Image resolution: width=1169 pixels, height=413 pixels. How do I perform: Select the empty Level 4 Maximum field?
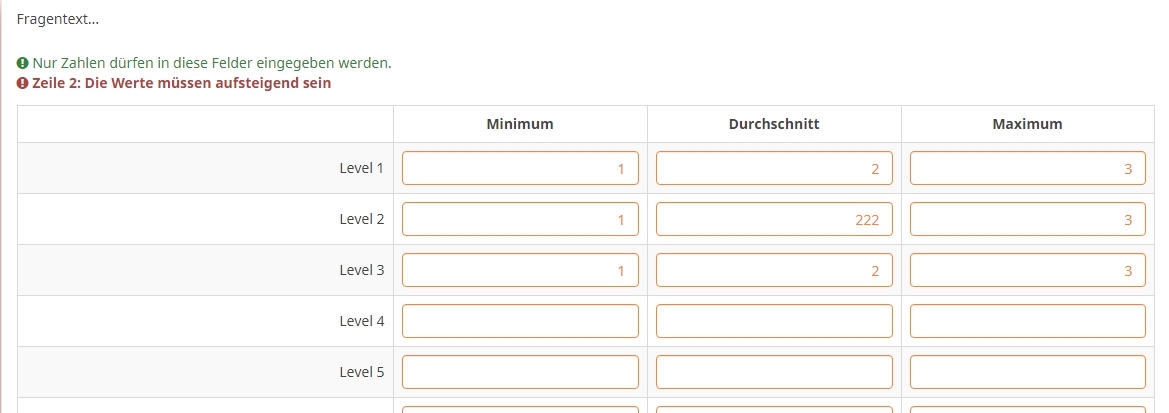[x=1027, y=321]
